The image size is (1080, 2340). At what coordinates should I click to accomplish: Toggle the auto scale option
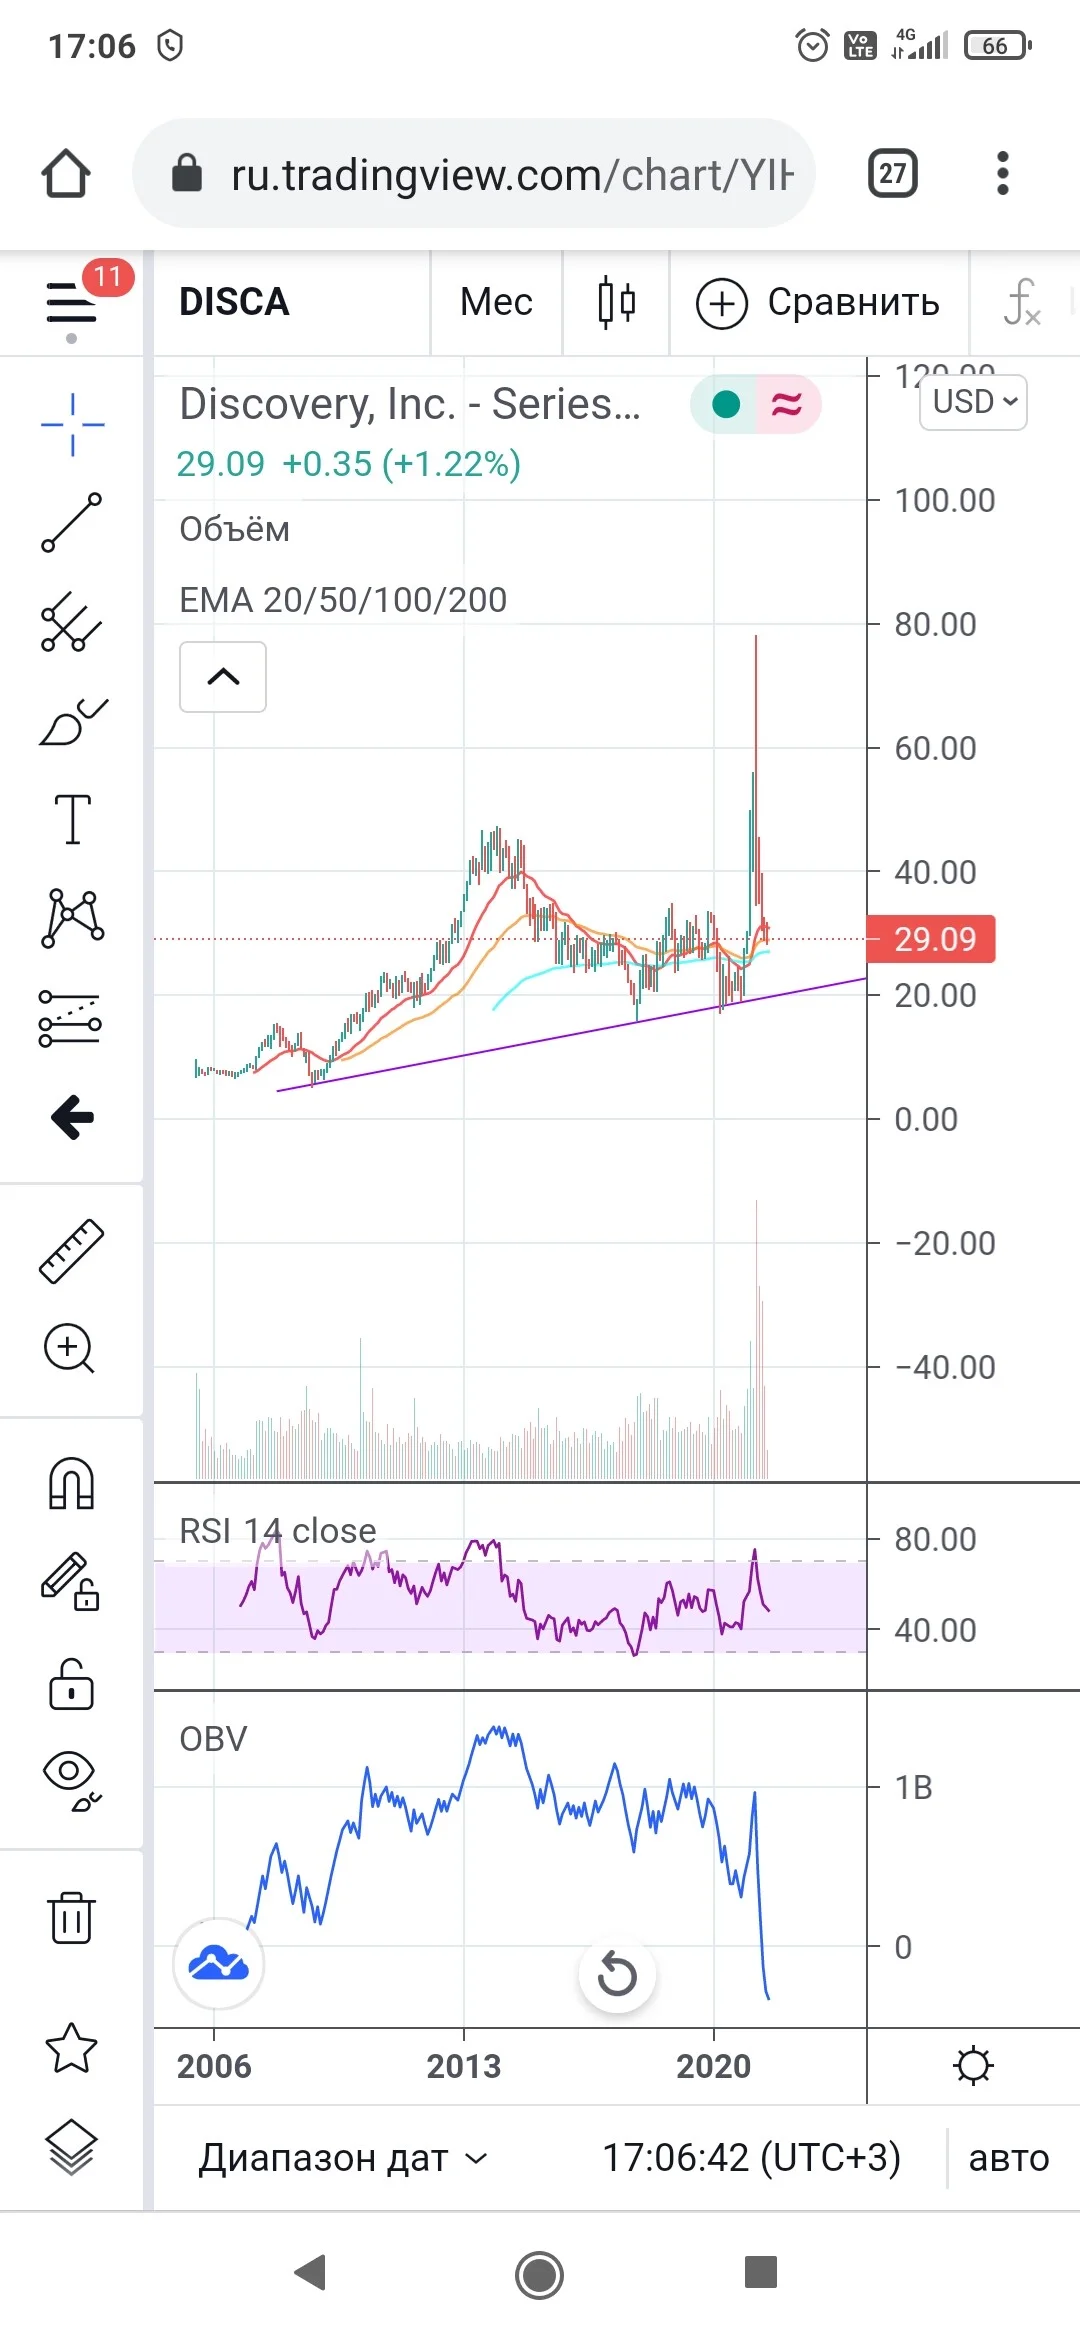(1009, 2158)
